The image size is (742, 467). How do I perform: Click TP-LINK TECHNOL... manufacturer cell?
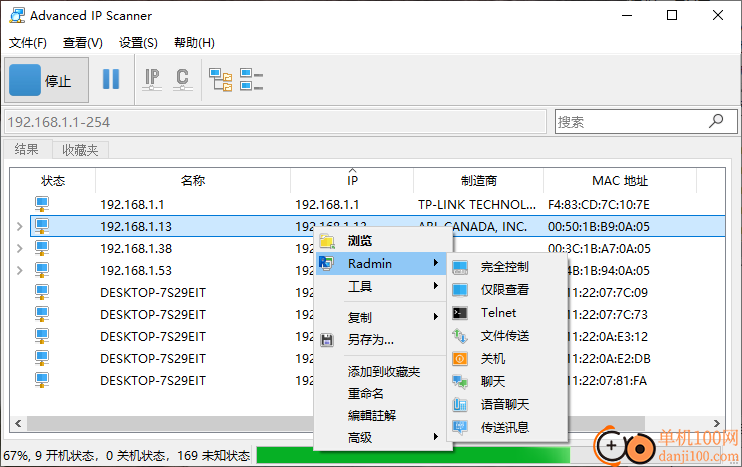[x=477, y=205]
